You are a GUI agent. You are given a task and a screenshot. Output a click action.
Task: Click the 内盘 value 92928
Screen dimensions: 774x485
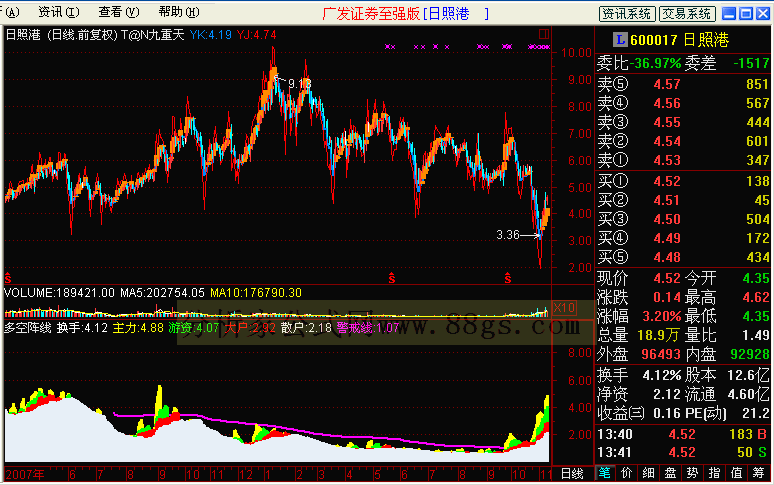click(x=750, y=354)
